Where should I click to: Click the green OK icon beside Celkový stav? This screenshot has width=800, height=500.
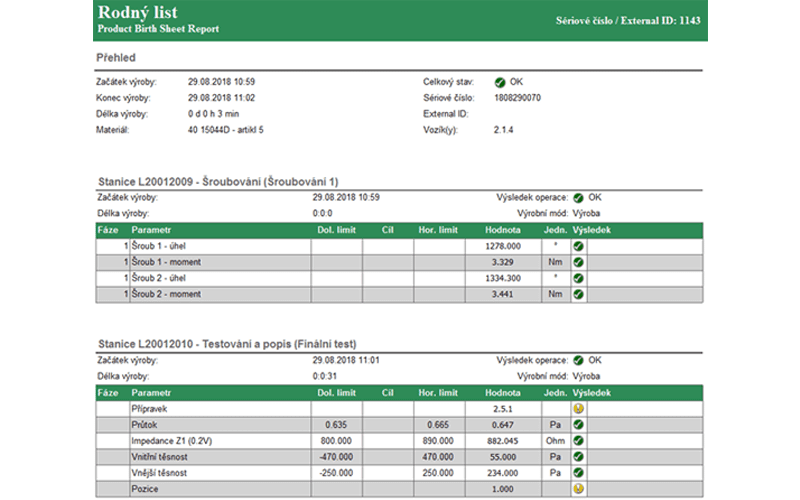[x=500, y=82]
